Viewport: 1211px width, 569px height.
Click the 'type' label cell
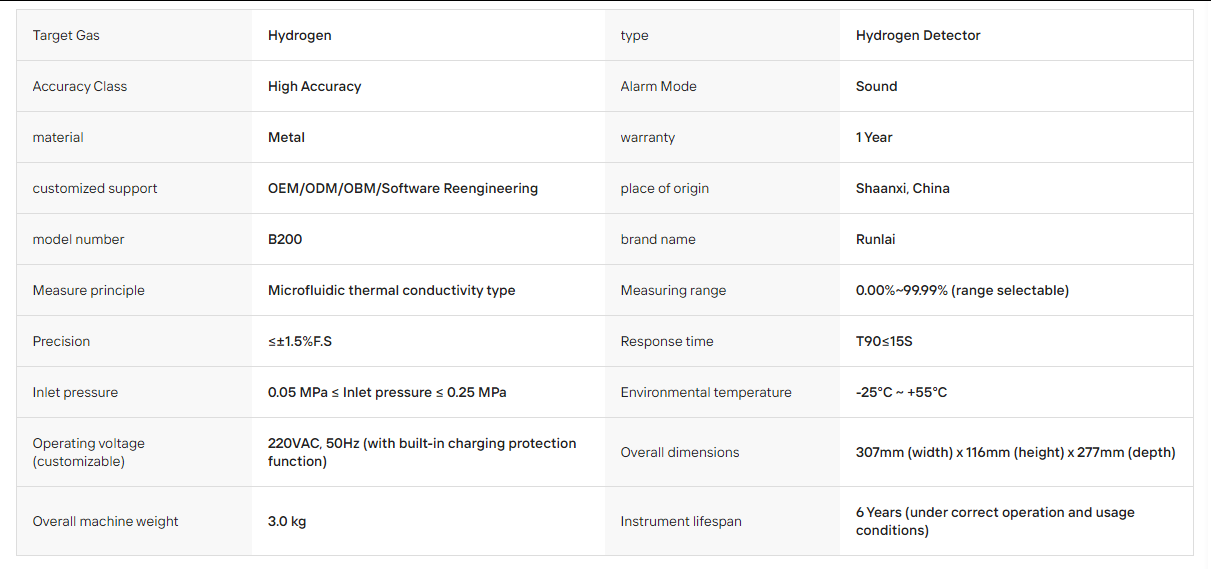(634, 35)
